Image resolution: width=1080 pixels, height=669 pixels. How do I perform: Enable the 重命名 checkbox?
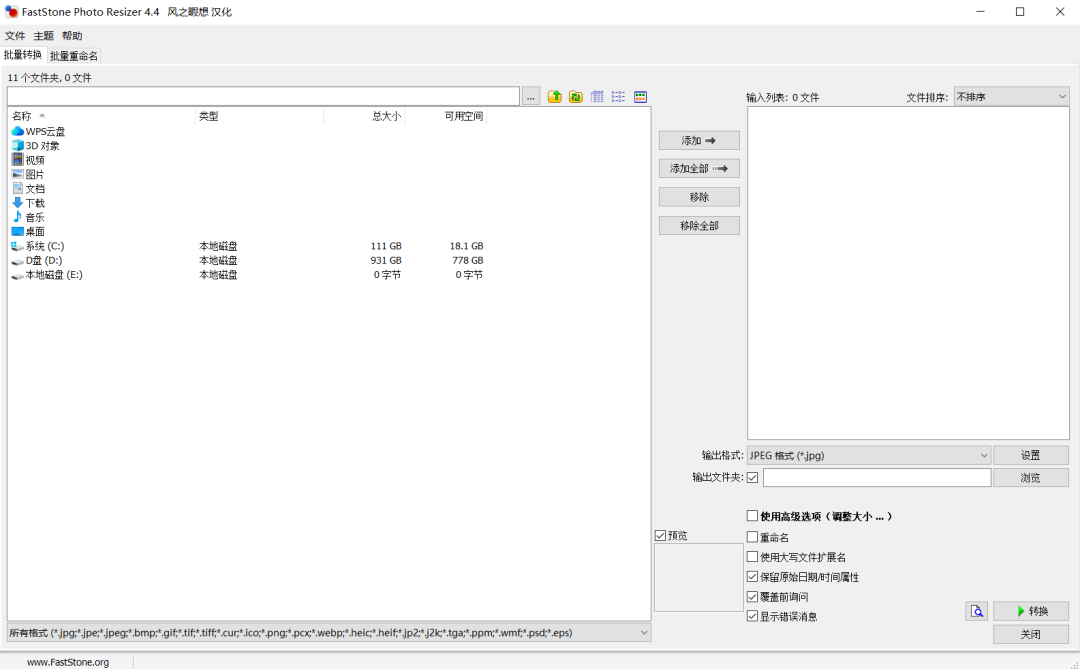click(753, 537)
